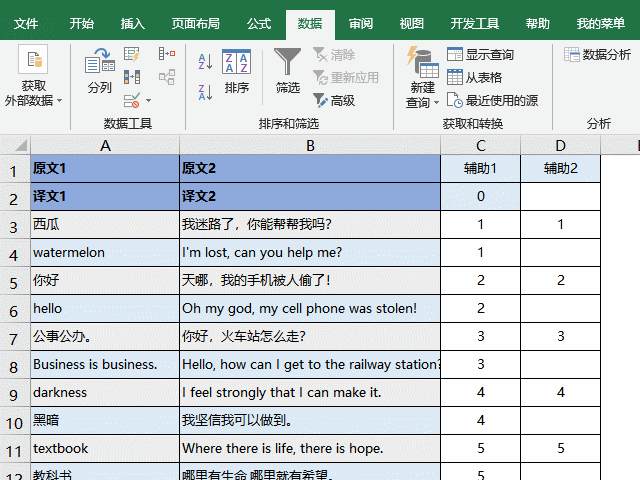Toggle the Filter (筛选) funnel
Image resolution: width=640 pixels, height=480 pixels.
(x=287, y=70)
